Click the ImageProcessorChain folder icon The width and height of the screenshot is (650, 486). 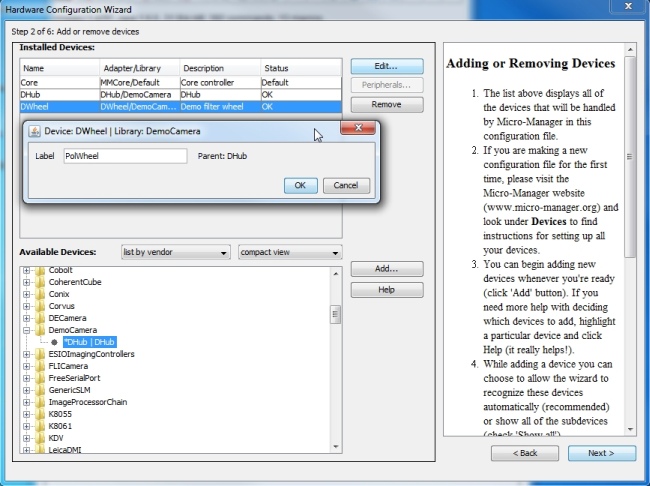point(40,402)
